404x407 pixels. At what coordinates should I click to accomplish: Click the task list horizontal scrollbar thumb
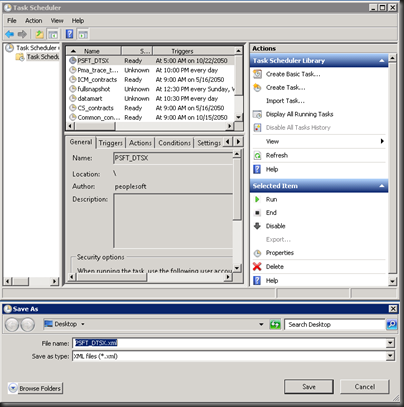coord(95,126)
